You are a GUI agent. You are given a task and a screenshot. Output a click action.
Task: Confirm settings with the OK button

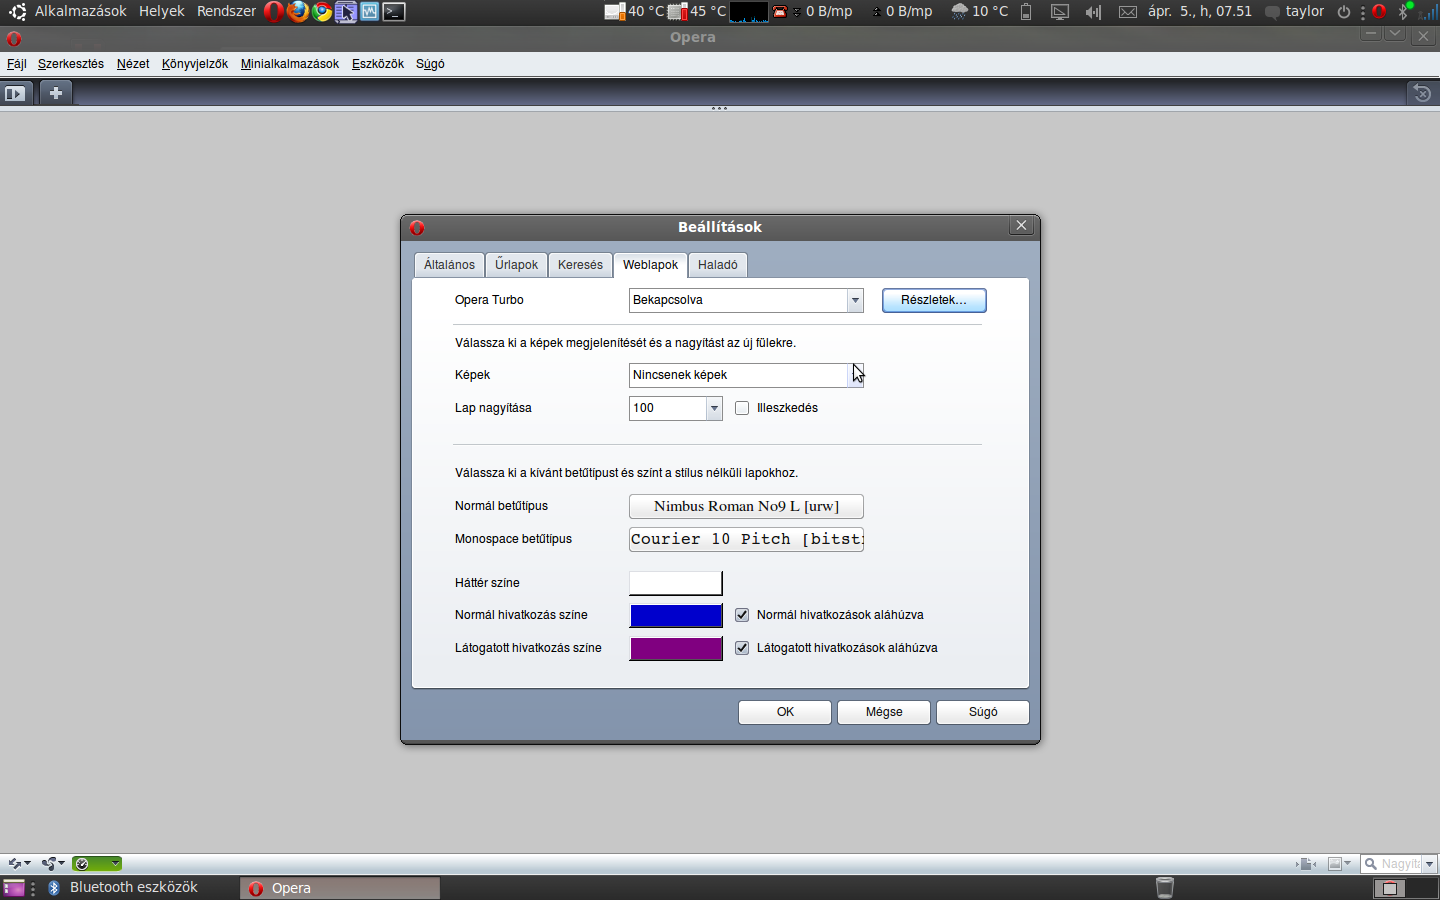click(785, 712)
